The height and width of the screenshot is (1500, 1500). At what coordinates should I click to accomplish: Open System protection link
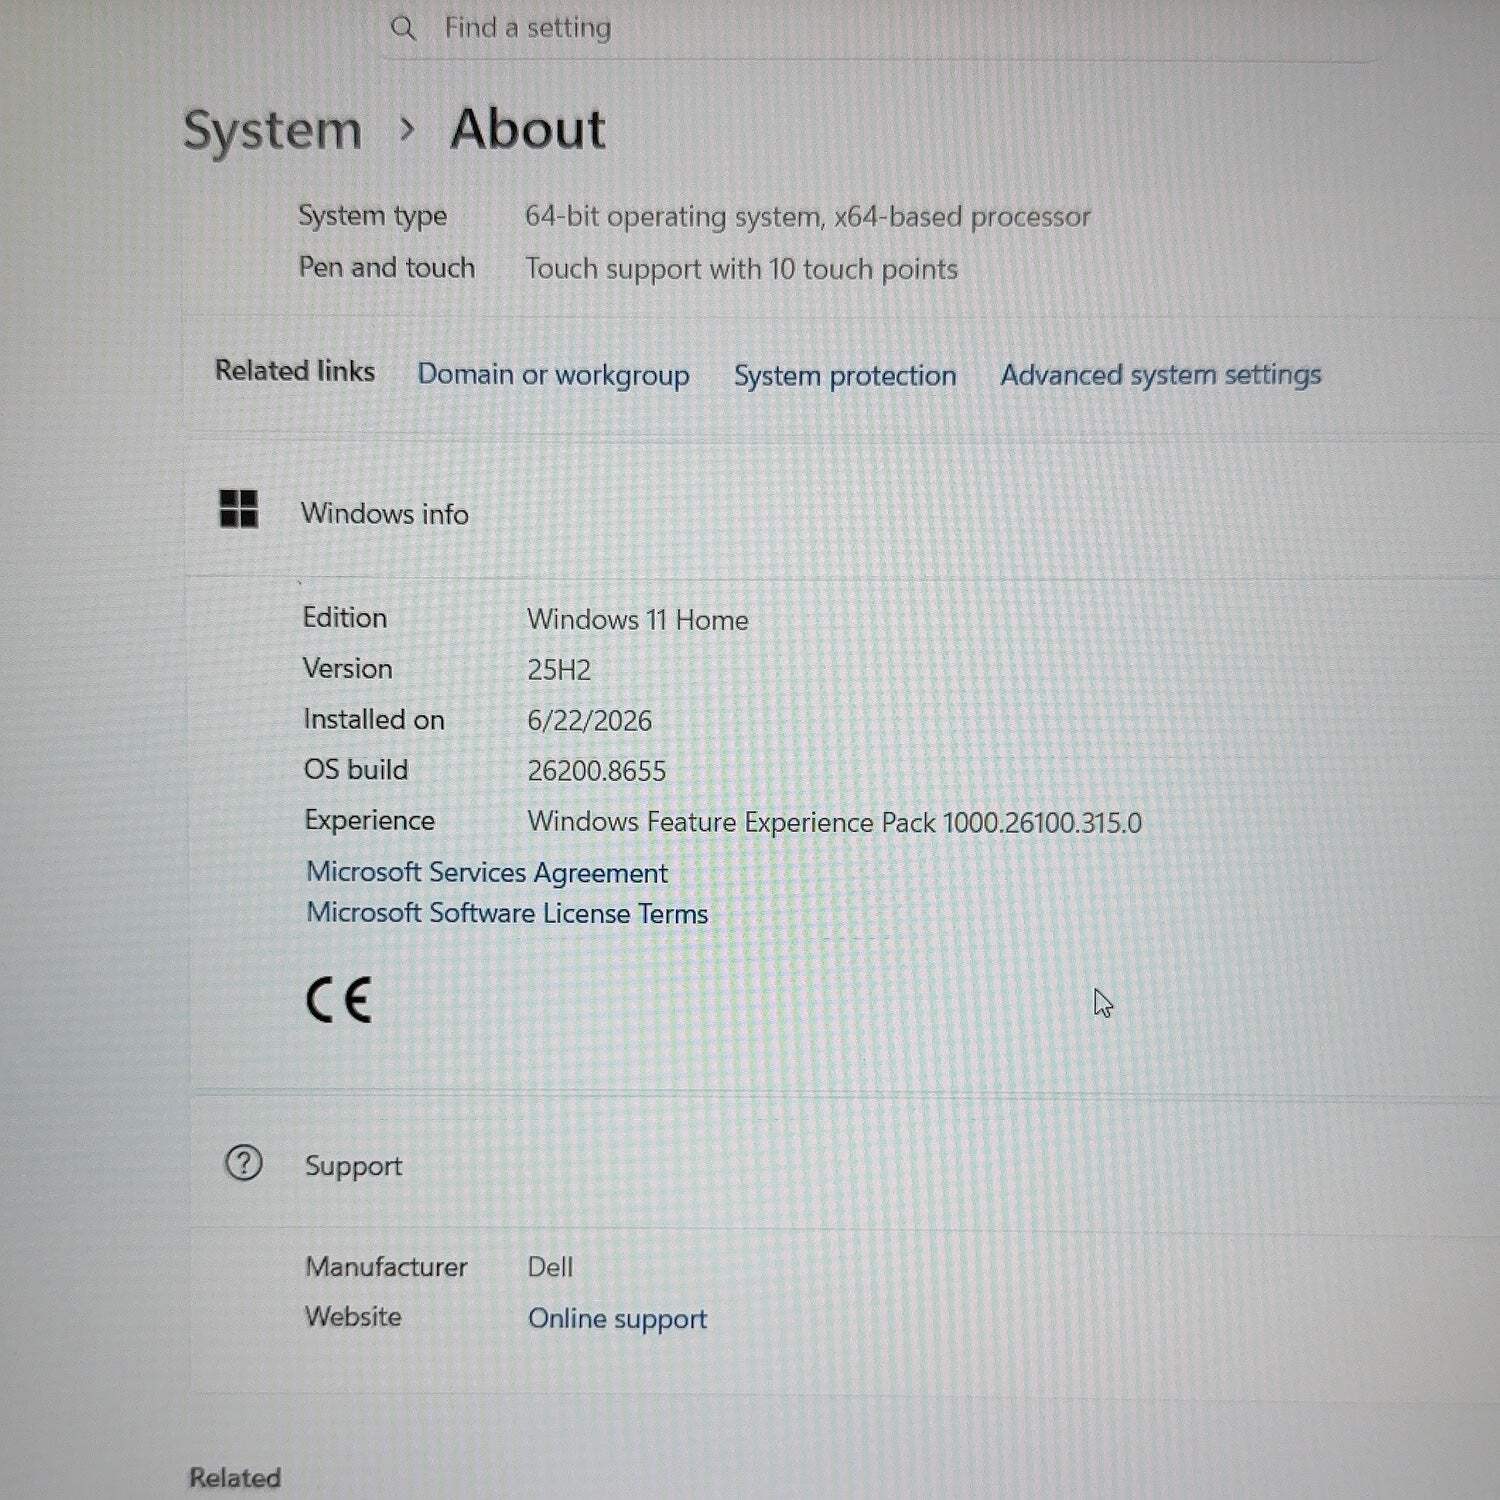tap(845, 376)
